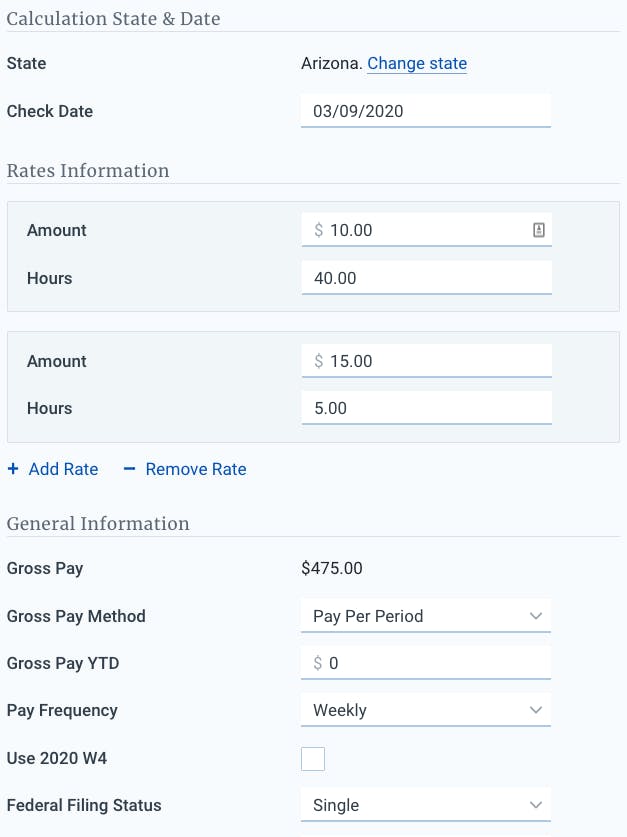Screen dimensions: 627x837
Task: Click the autofill icon inside the $10.00 Amount field
Action: click(538, 229)
